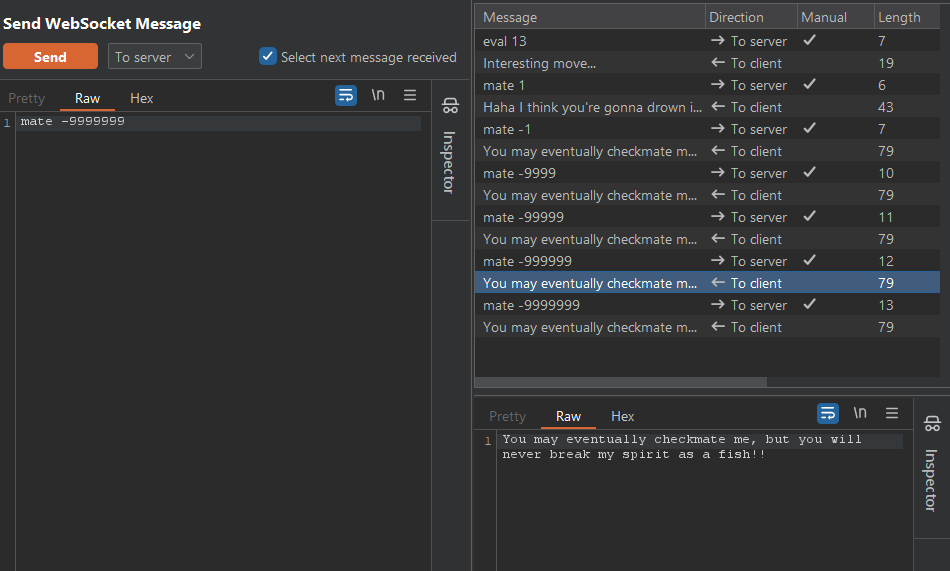The width and height of the screenshot is (950, 571).
Task: Click the highlighted 'You may eventually checkmate' row
Action: (x=707, y=283)
